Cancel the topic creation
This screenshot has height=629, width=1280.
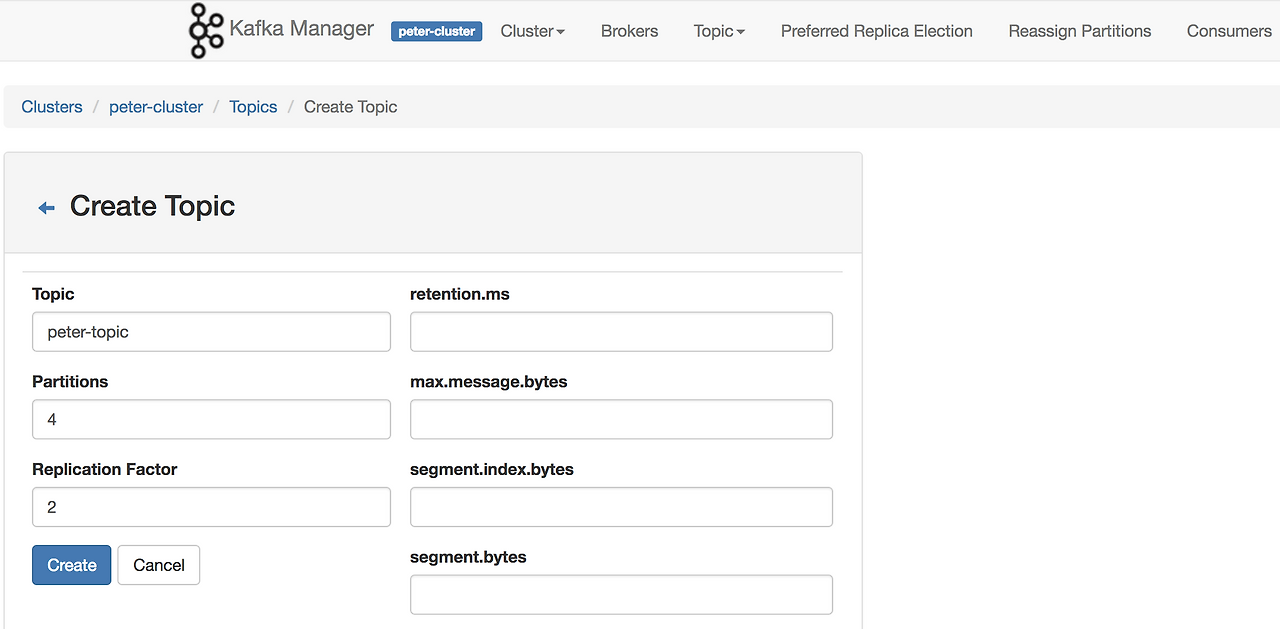tap(159, 565)
